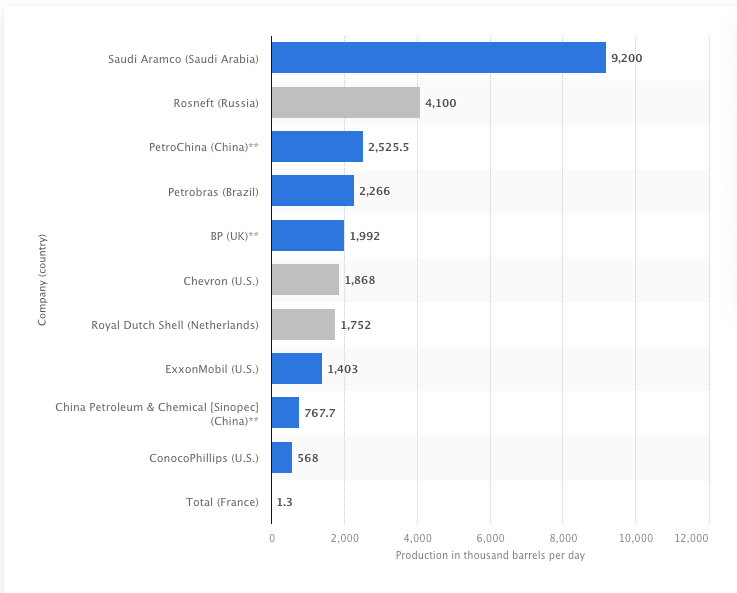Click the x-axis tick '8,000'
This screenshot has width=737, height=593.
(563, 538)
